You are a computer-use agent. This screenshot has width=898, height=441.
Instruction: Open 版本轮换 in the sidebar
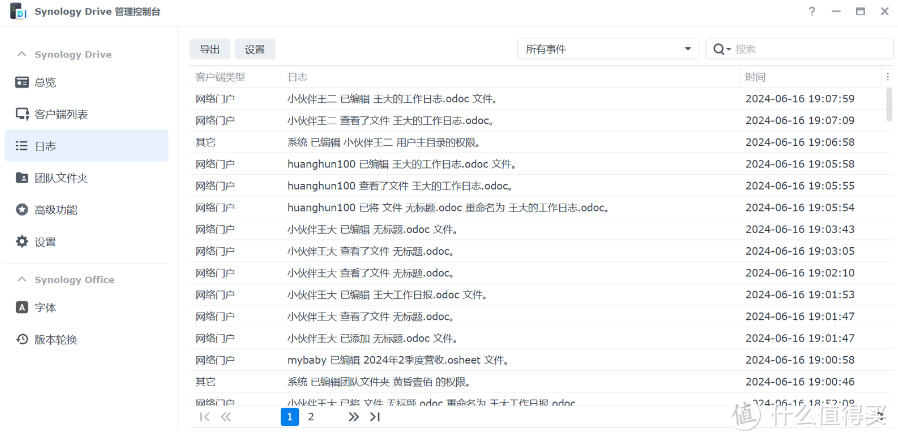[x=86, y=340]
